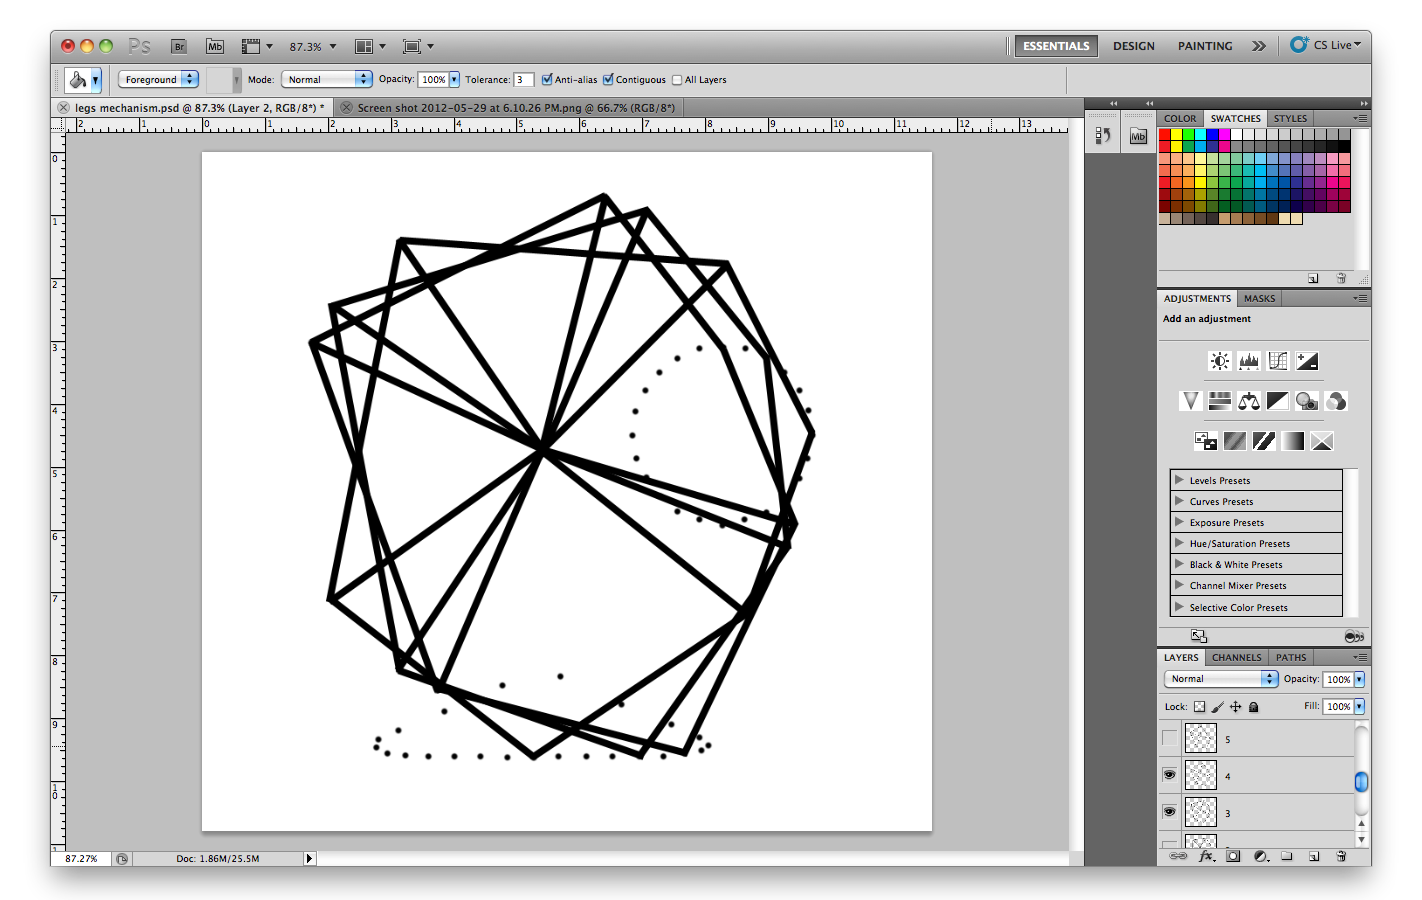Open the History panel icon in the dock
The image size is (1422, 900).
pyautogui.click(x=1103, y=136)
